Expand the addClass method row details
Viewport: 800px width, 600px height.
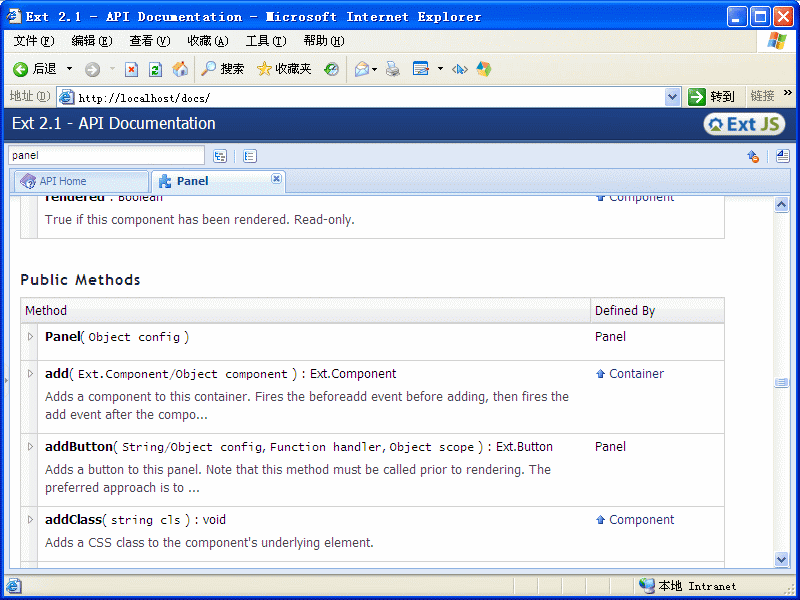(x=30, y=519)
